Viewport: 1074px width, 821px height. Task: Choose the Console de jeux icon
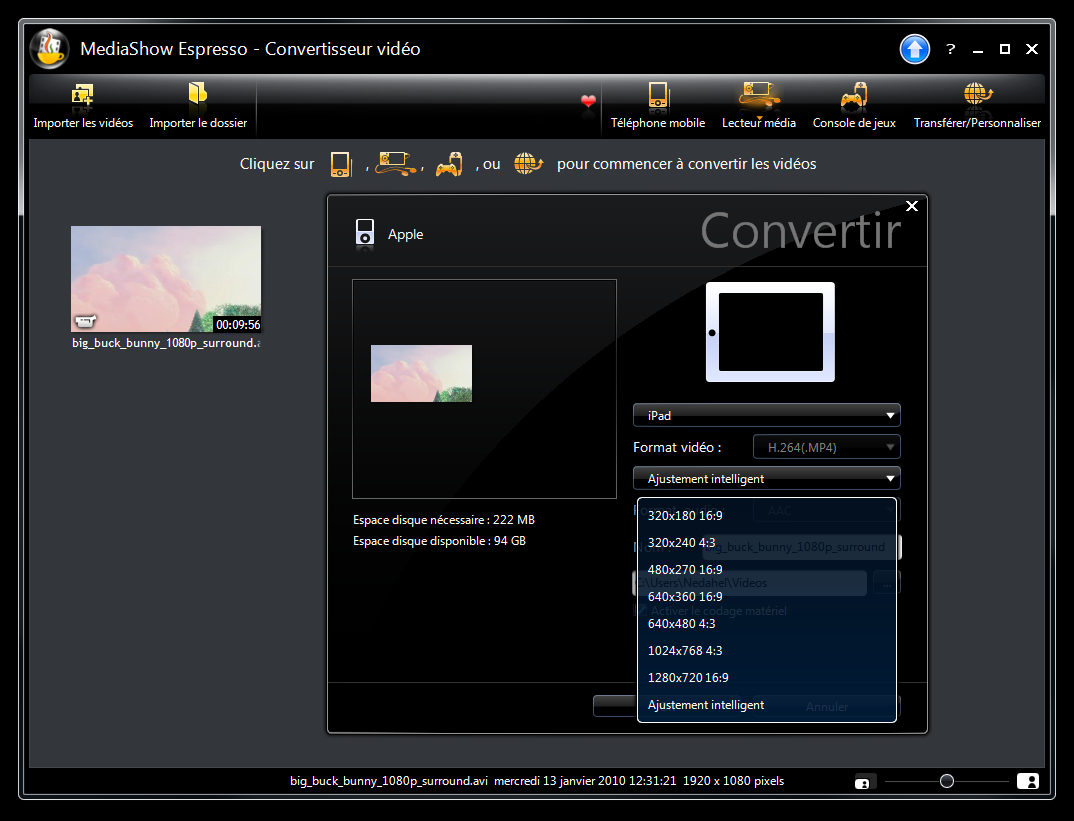[x=854, y=96]
